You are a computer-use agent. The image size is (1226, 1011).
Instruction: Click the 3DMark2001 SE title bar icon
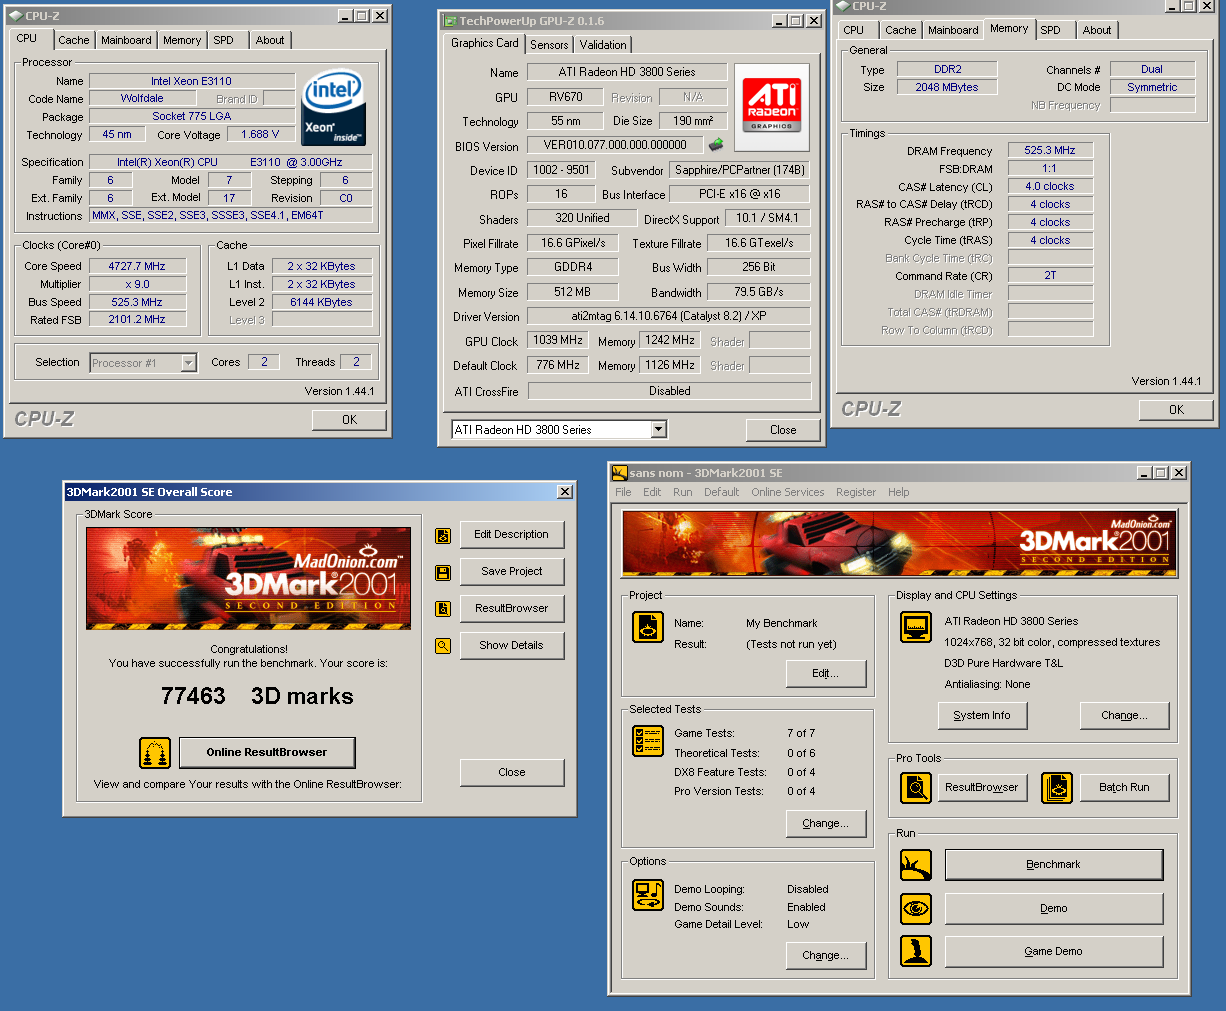[620, 473]
